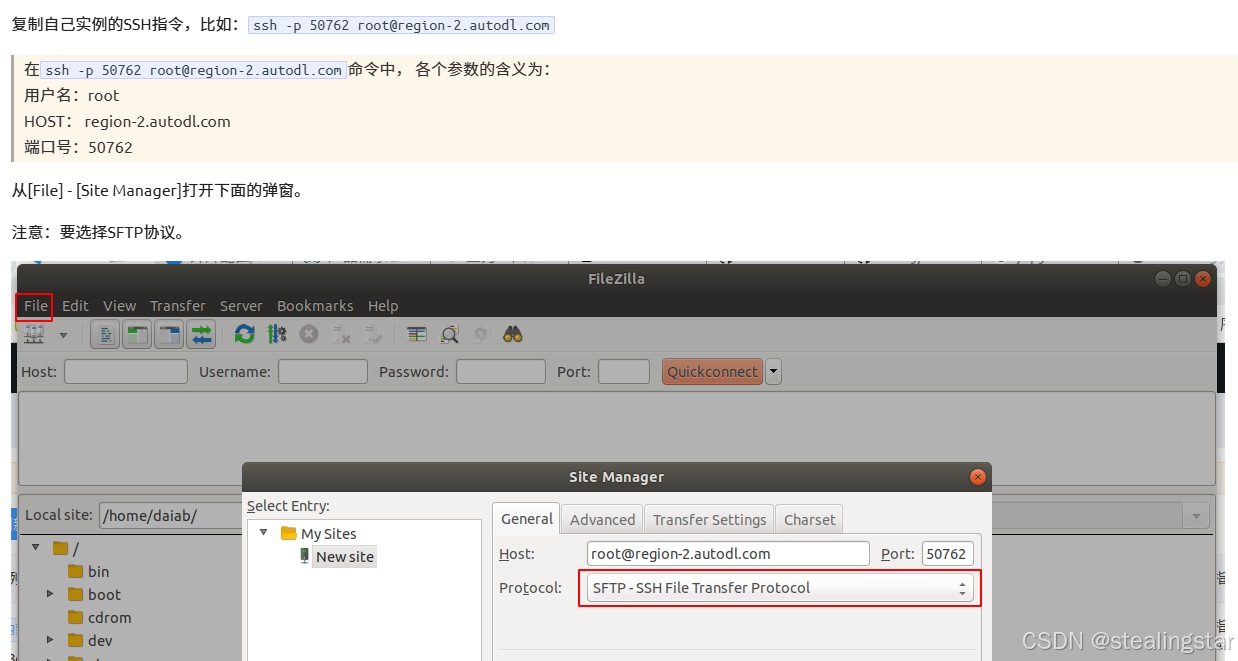Image resolution: width=1238 pixels, height=661 pixels.
Task: Toggle processing of transfer queue icon
Action: click(x=277, y=334)
